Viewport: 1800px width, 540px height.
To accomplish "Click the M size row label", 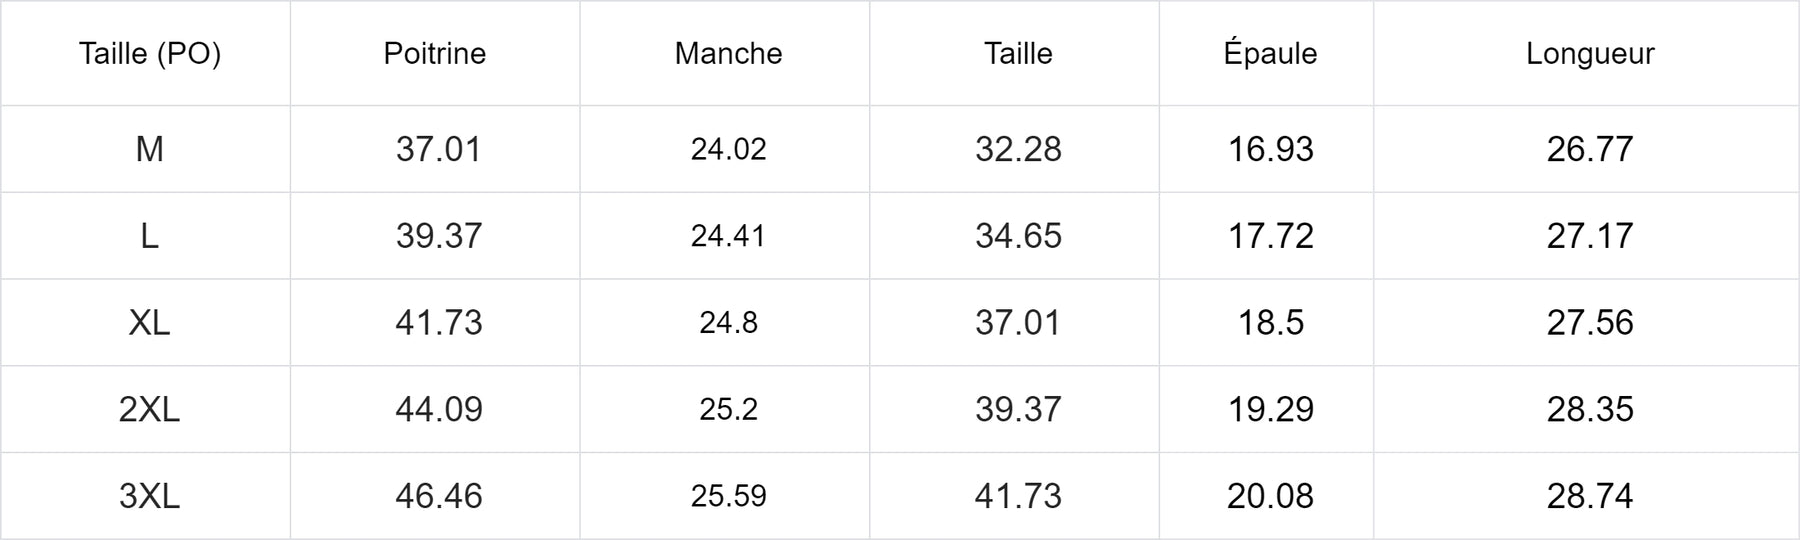I will [150, 149].
